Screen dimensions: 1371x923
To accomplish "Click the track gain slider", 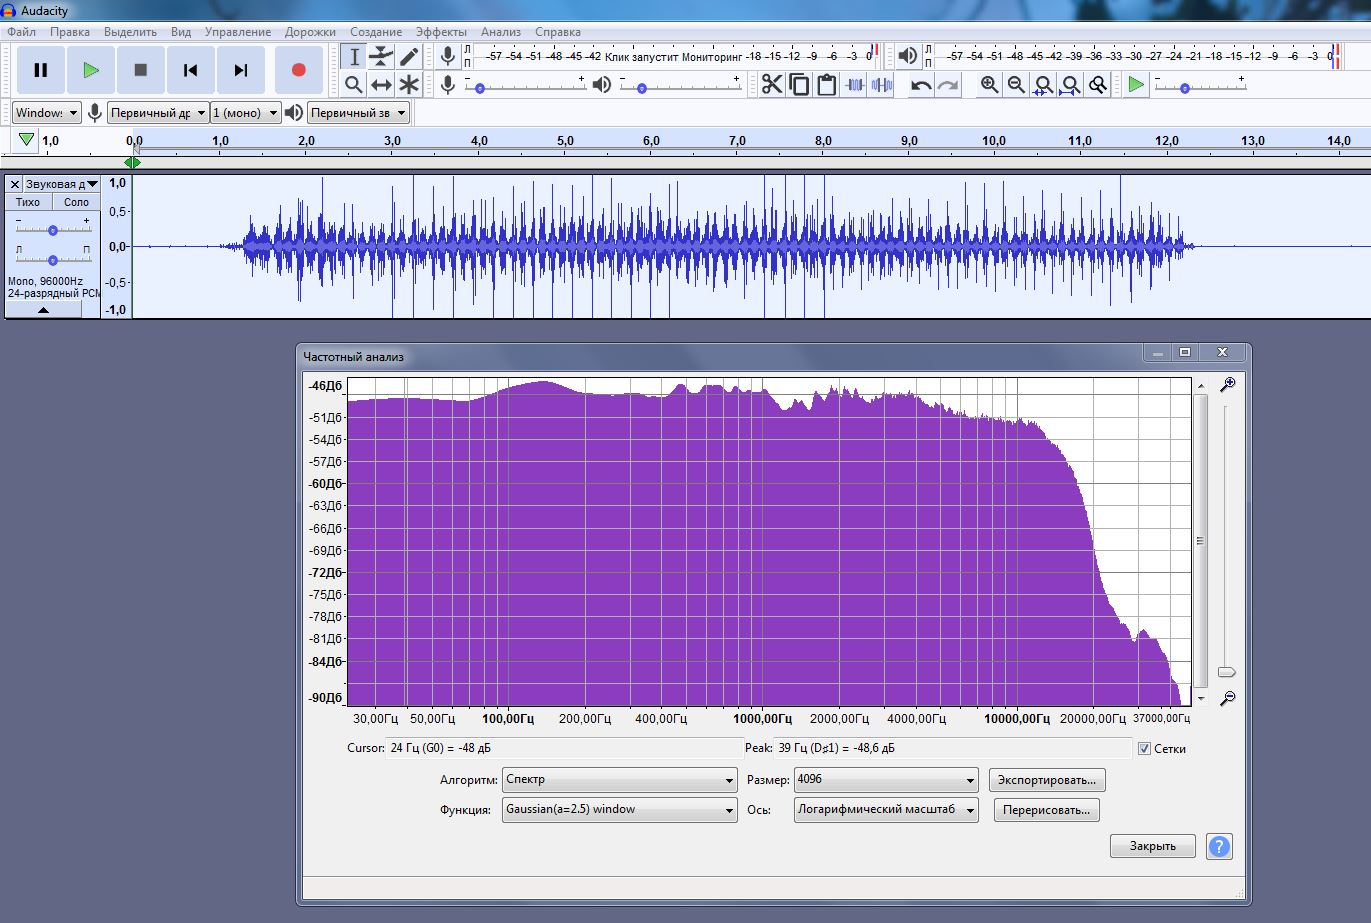I will pyautogui.click(x=52, y=229).
